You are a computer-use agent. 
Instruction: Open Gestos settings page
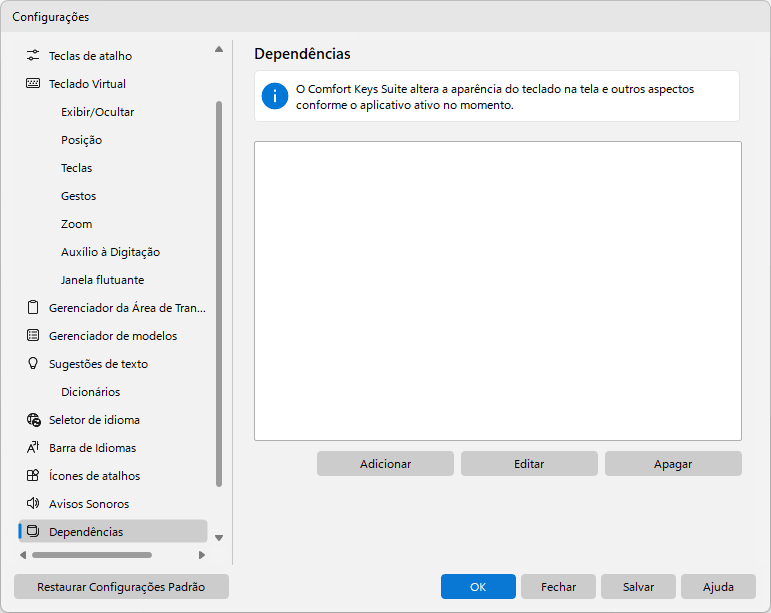coord(78,196)
